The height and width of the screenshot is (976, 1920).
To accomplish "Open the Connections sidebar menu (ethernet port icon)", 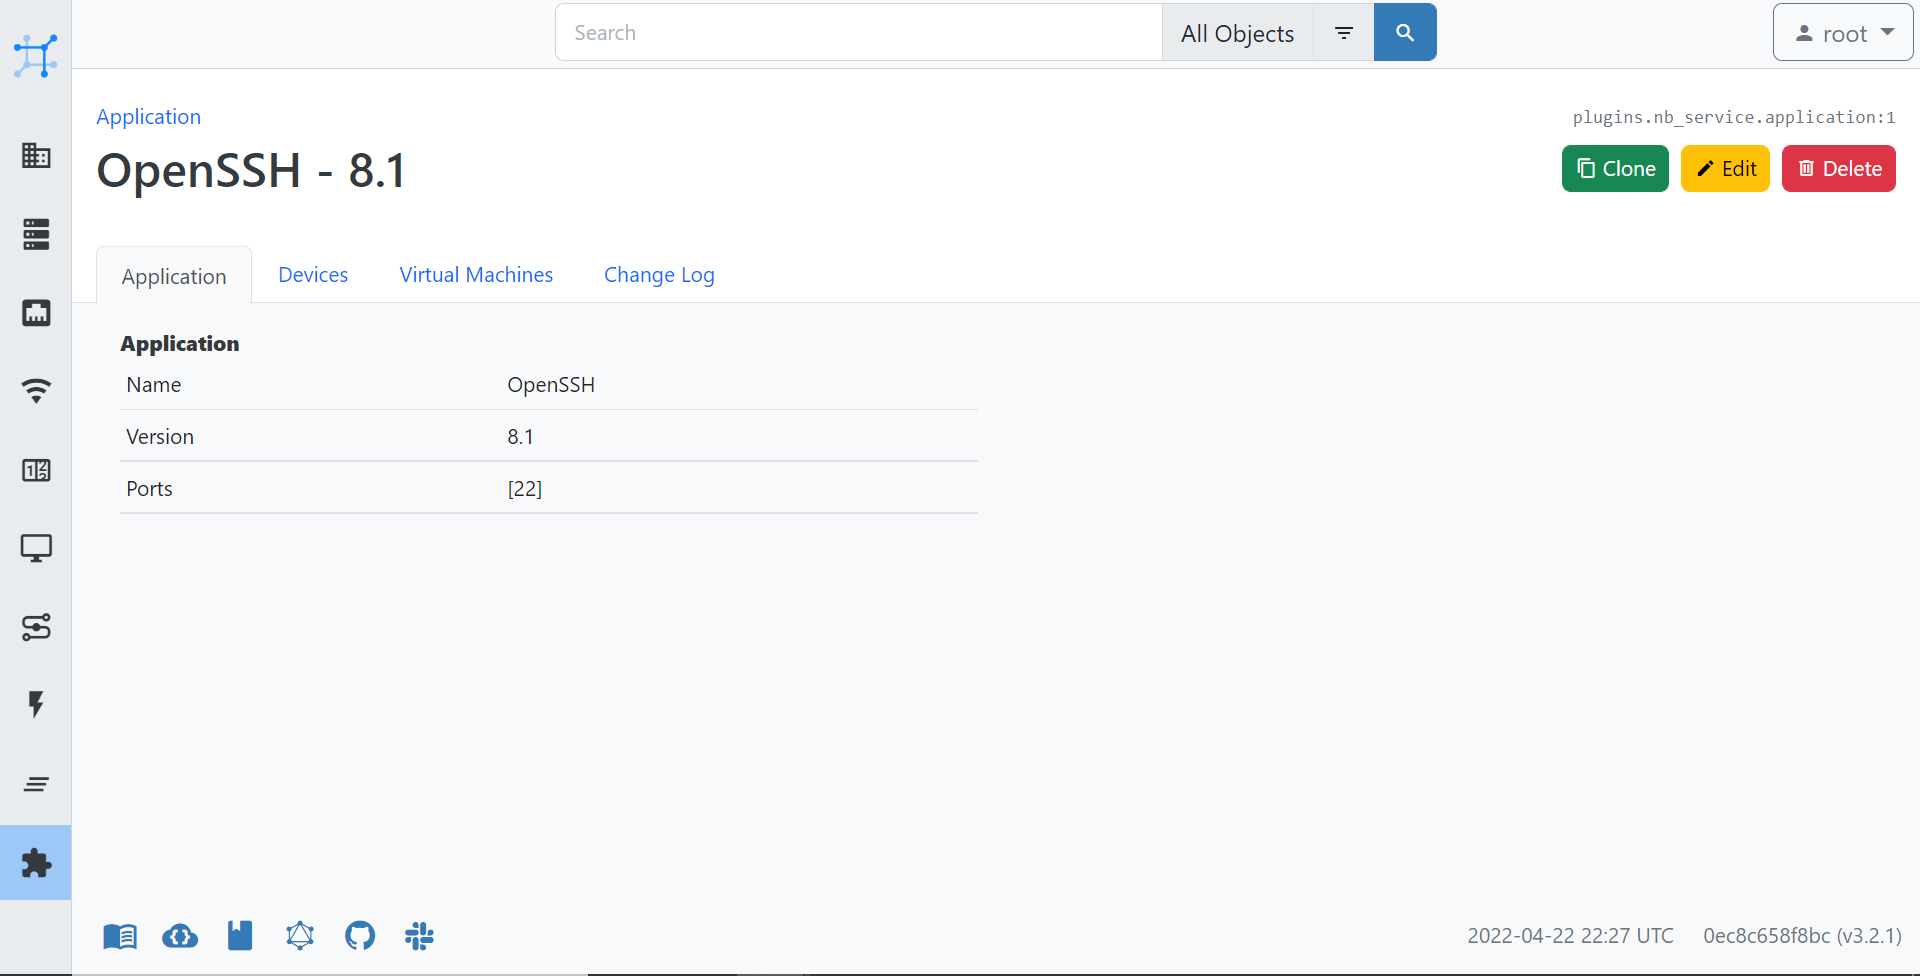I will tap(36, 313).
